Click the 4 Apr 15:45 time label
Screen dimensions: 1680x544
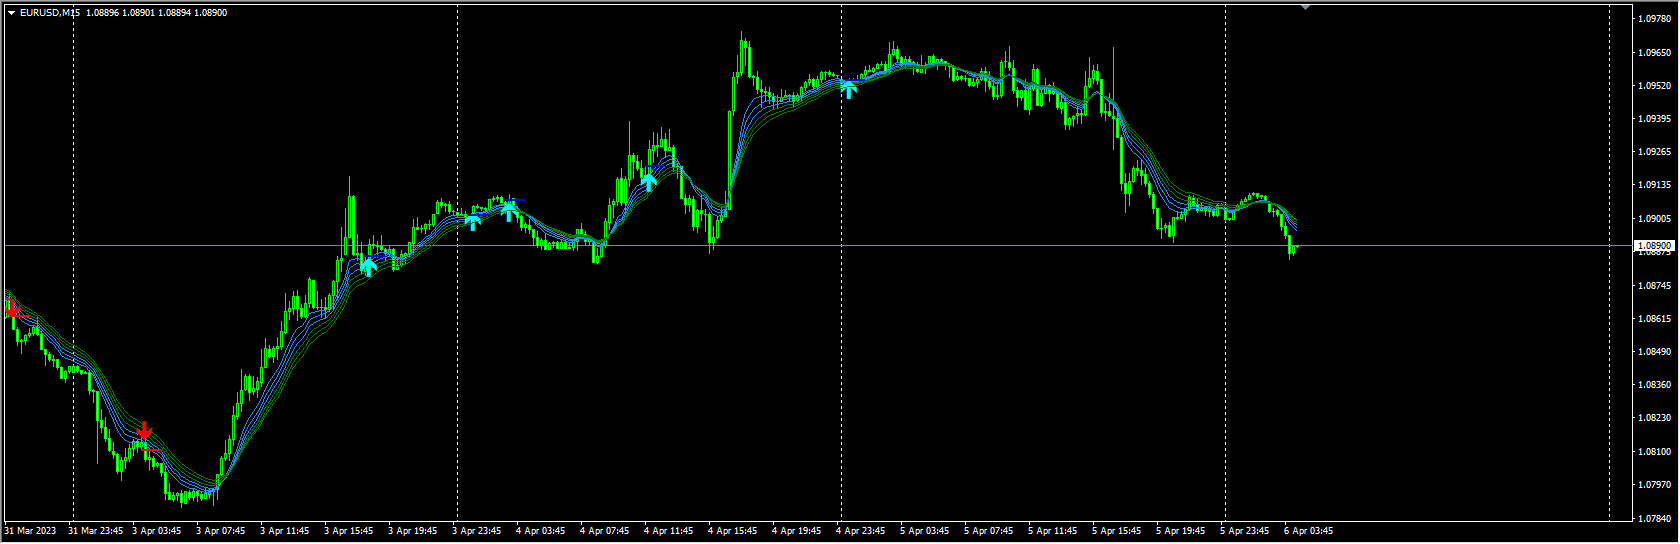point(733,531)
